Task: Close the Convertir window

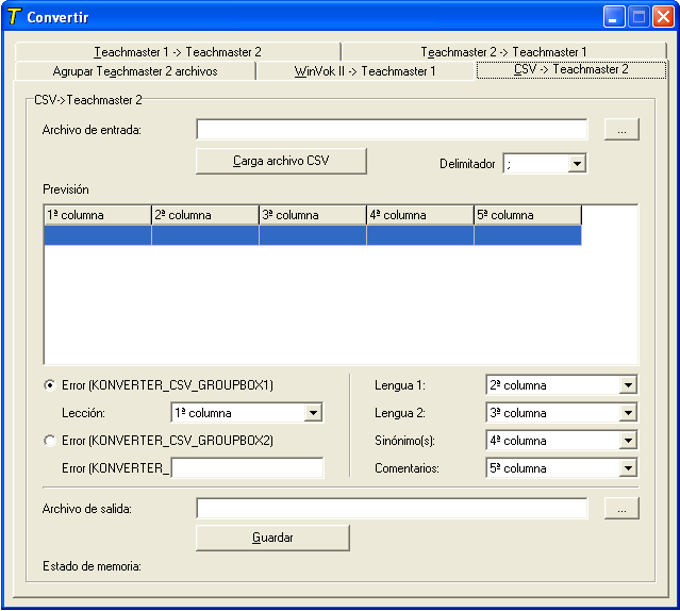Action: [664, 17]
